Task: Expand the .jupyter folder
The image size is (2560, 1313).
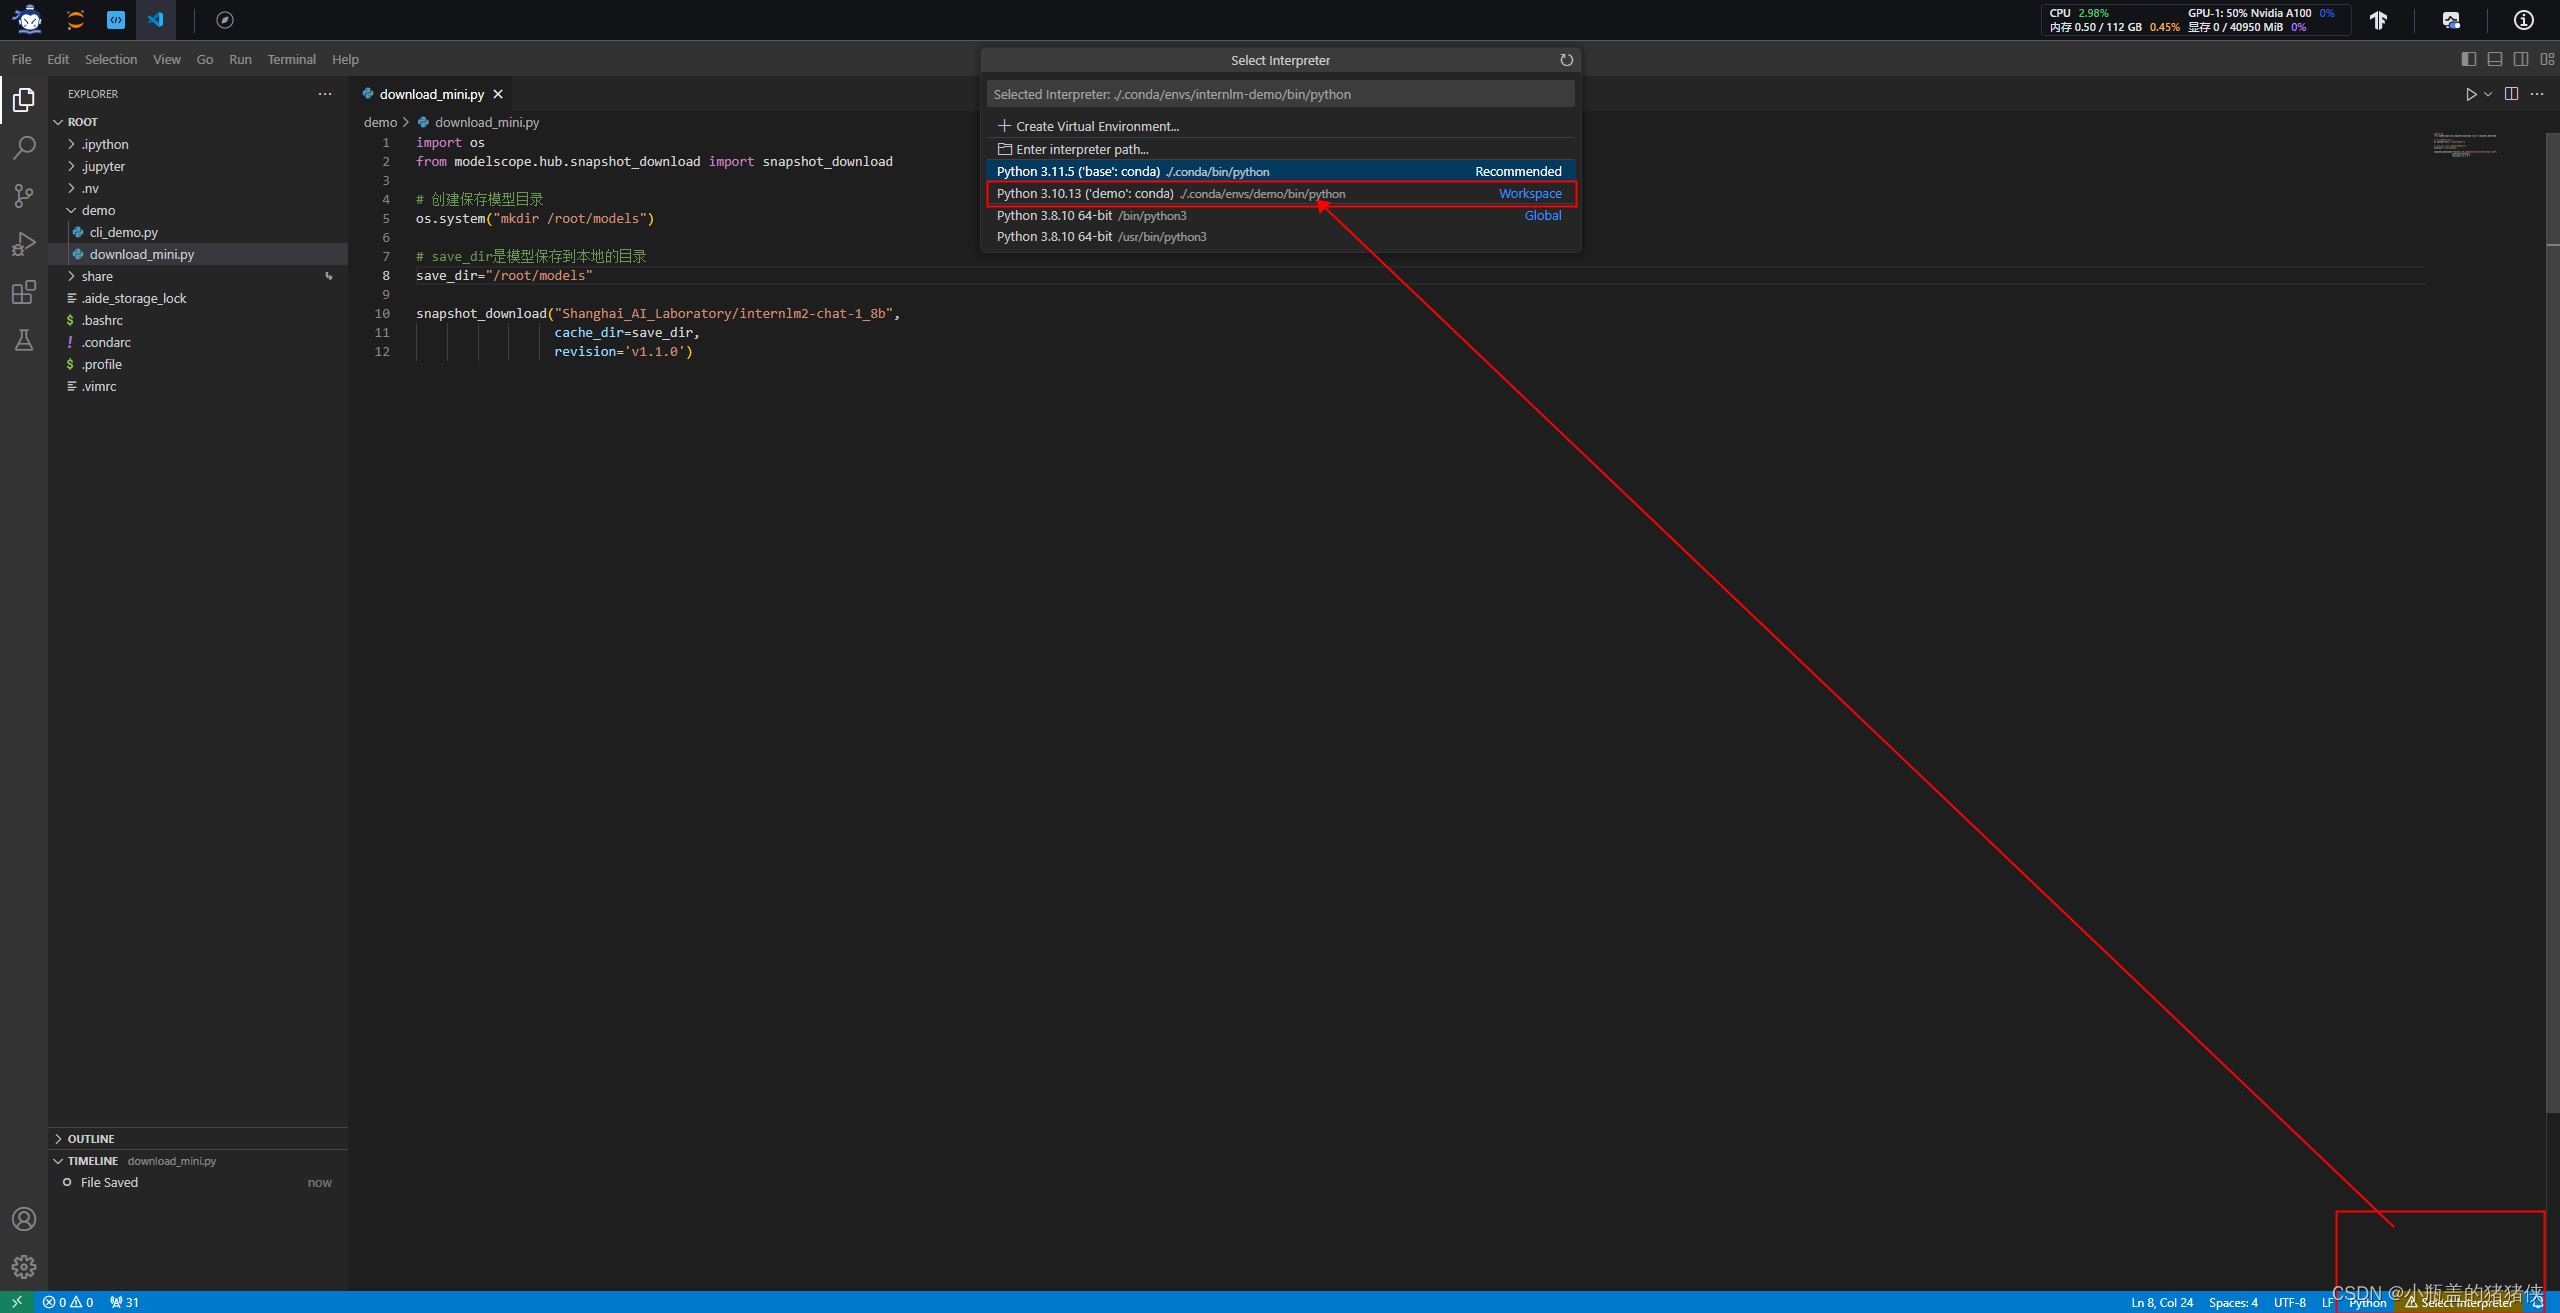Action: click(198, 166)
